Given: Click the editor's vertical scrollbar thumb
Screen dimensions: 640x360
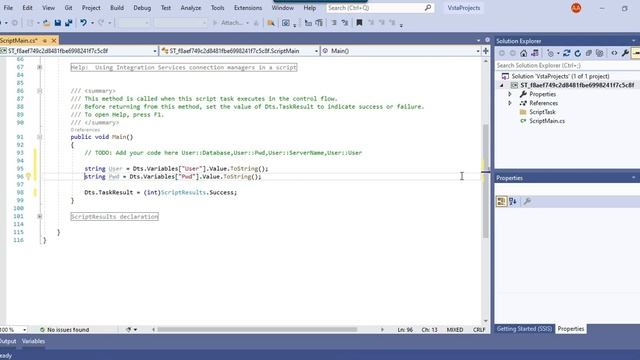Looking at the screenshot, I should pos(485,180).
